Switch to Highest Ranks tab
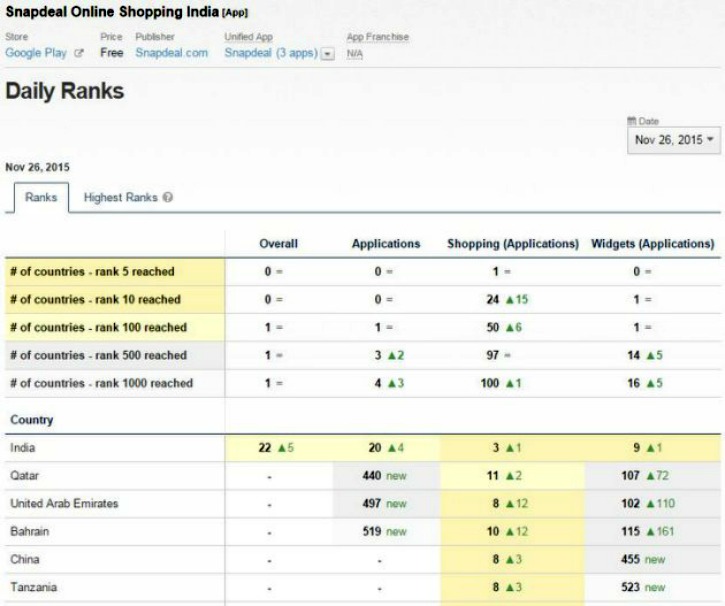This screenshot has width=725, height=606. (121, 197)
